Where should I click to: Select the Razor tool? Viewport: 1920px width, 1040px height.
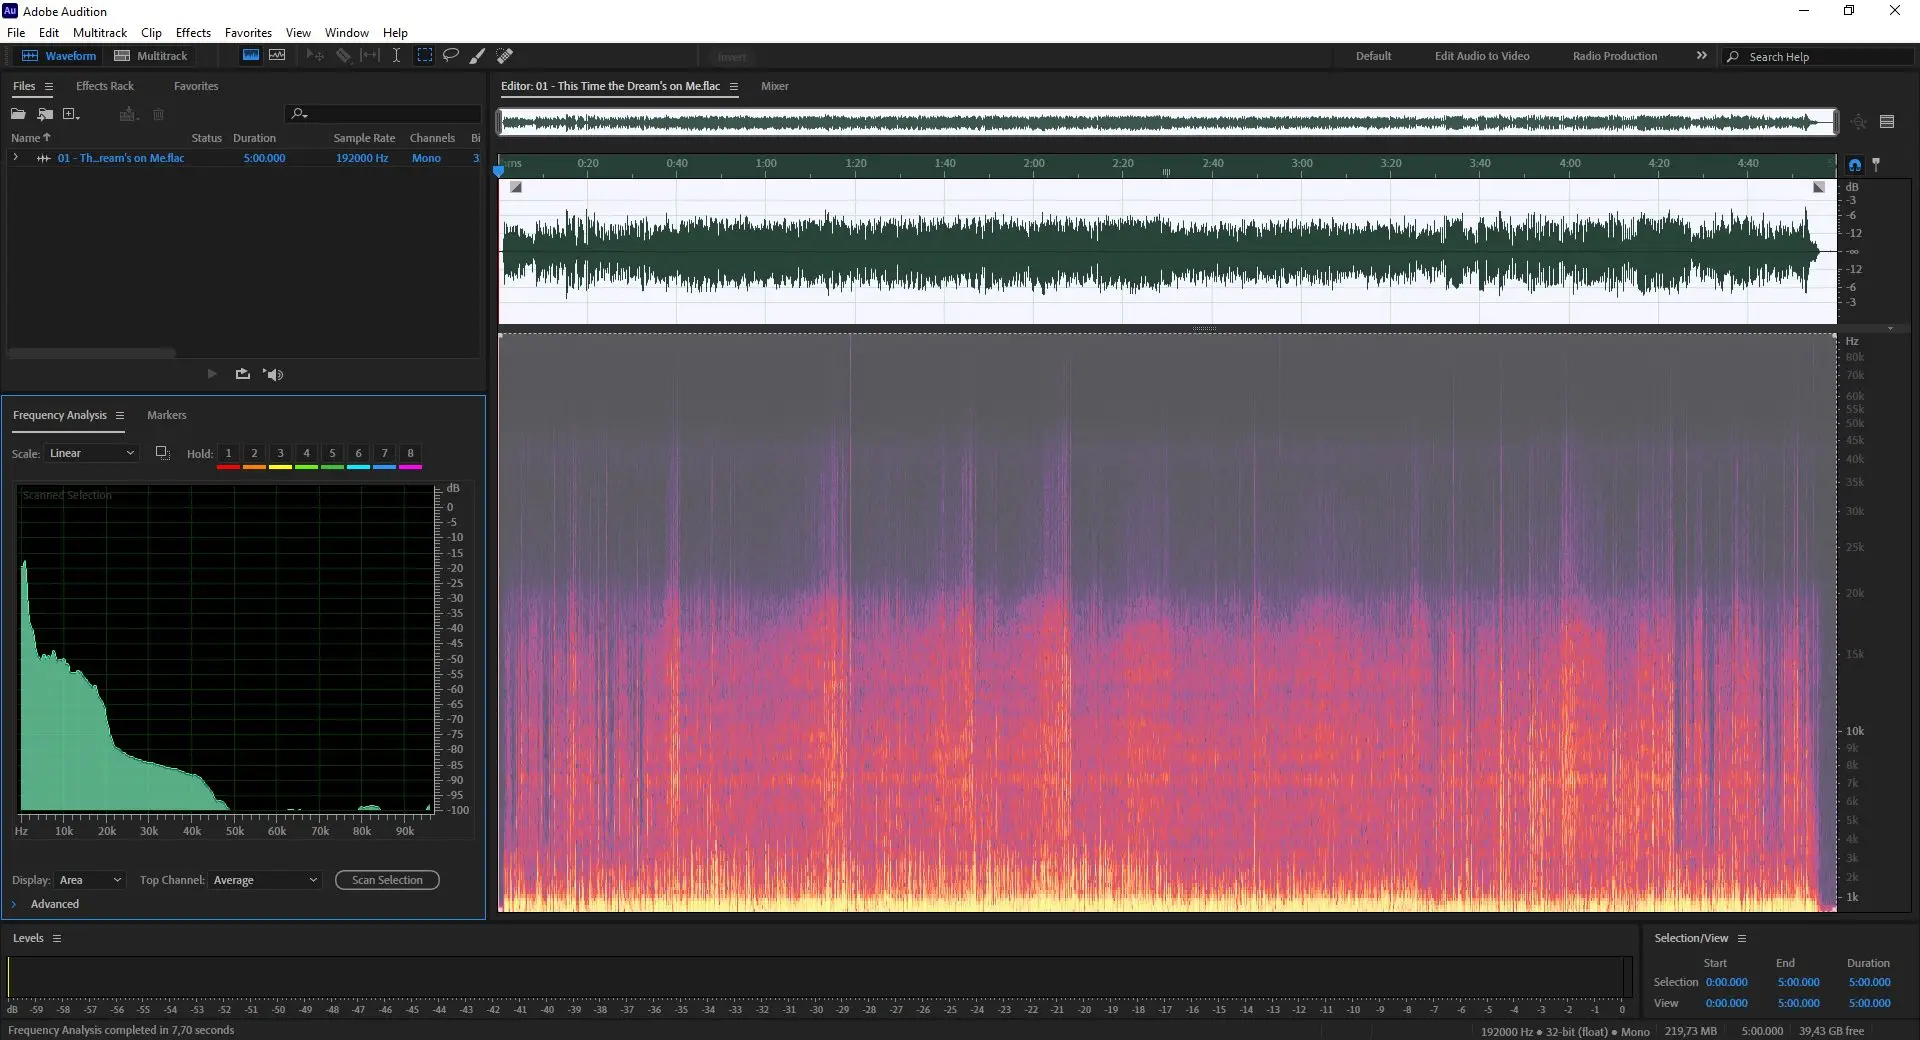point(343,56)
